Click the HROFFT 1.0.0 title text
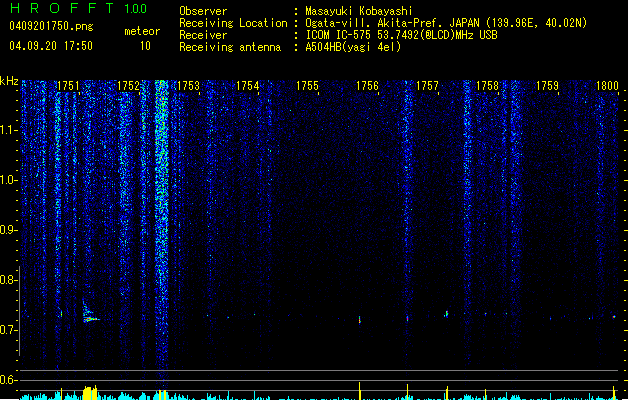Screen dimensions: 629x400 (78, 8)
